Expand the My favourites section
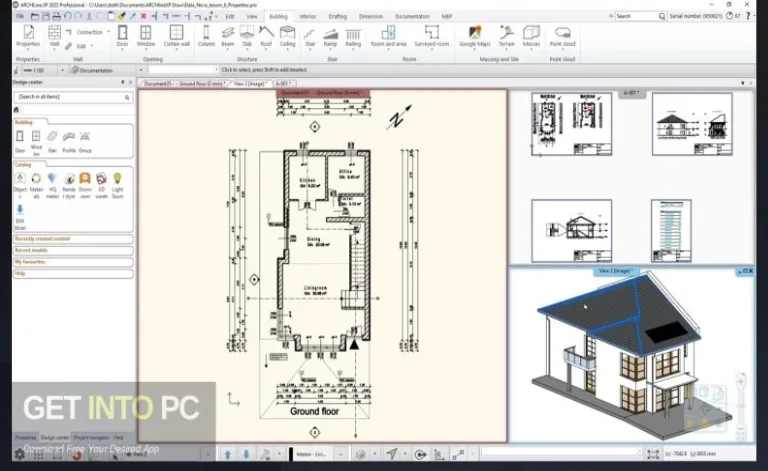The width and height of the screenshot is (768, 471). click(x=72, y=261)
